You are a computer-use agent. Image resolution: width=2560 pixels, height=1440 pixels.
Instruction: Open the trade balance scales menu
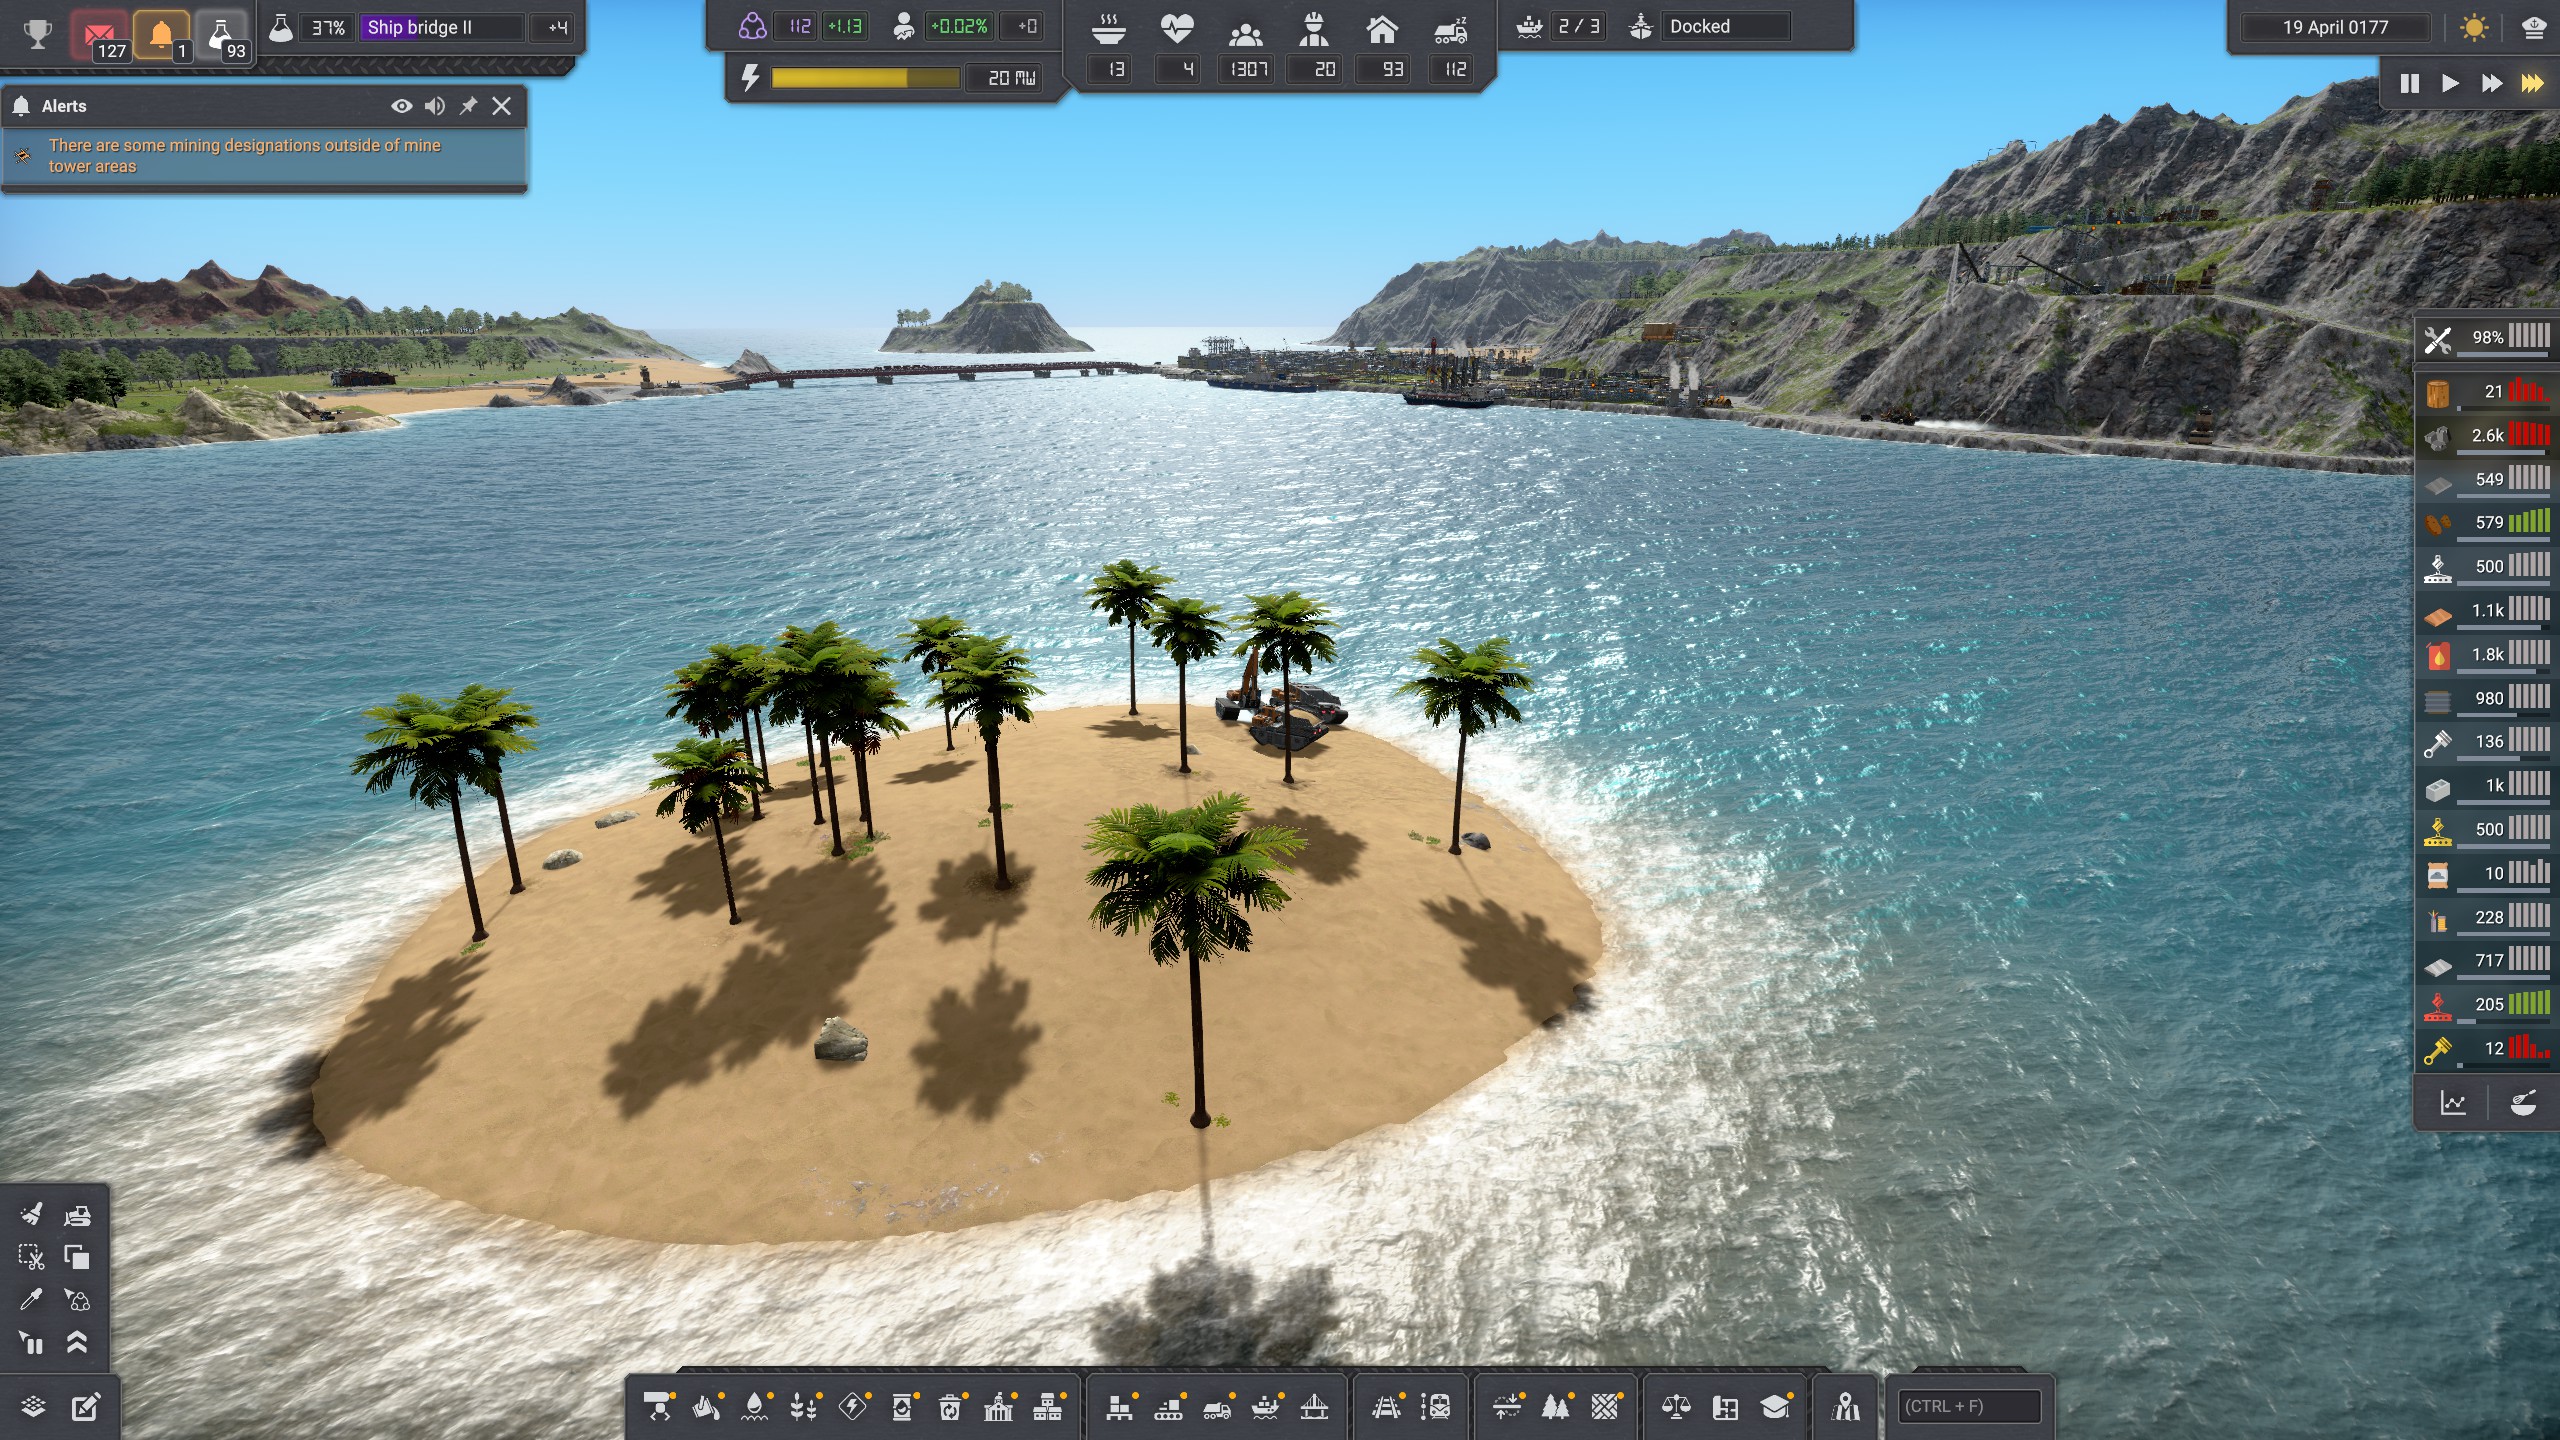pyautogui.click(x=1676, y=1407)
